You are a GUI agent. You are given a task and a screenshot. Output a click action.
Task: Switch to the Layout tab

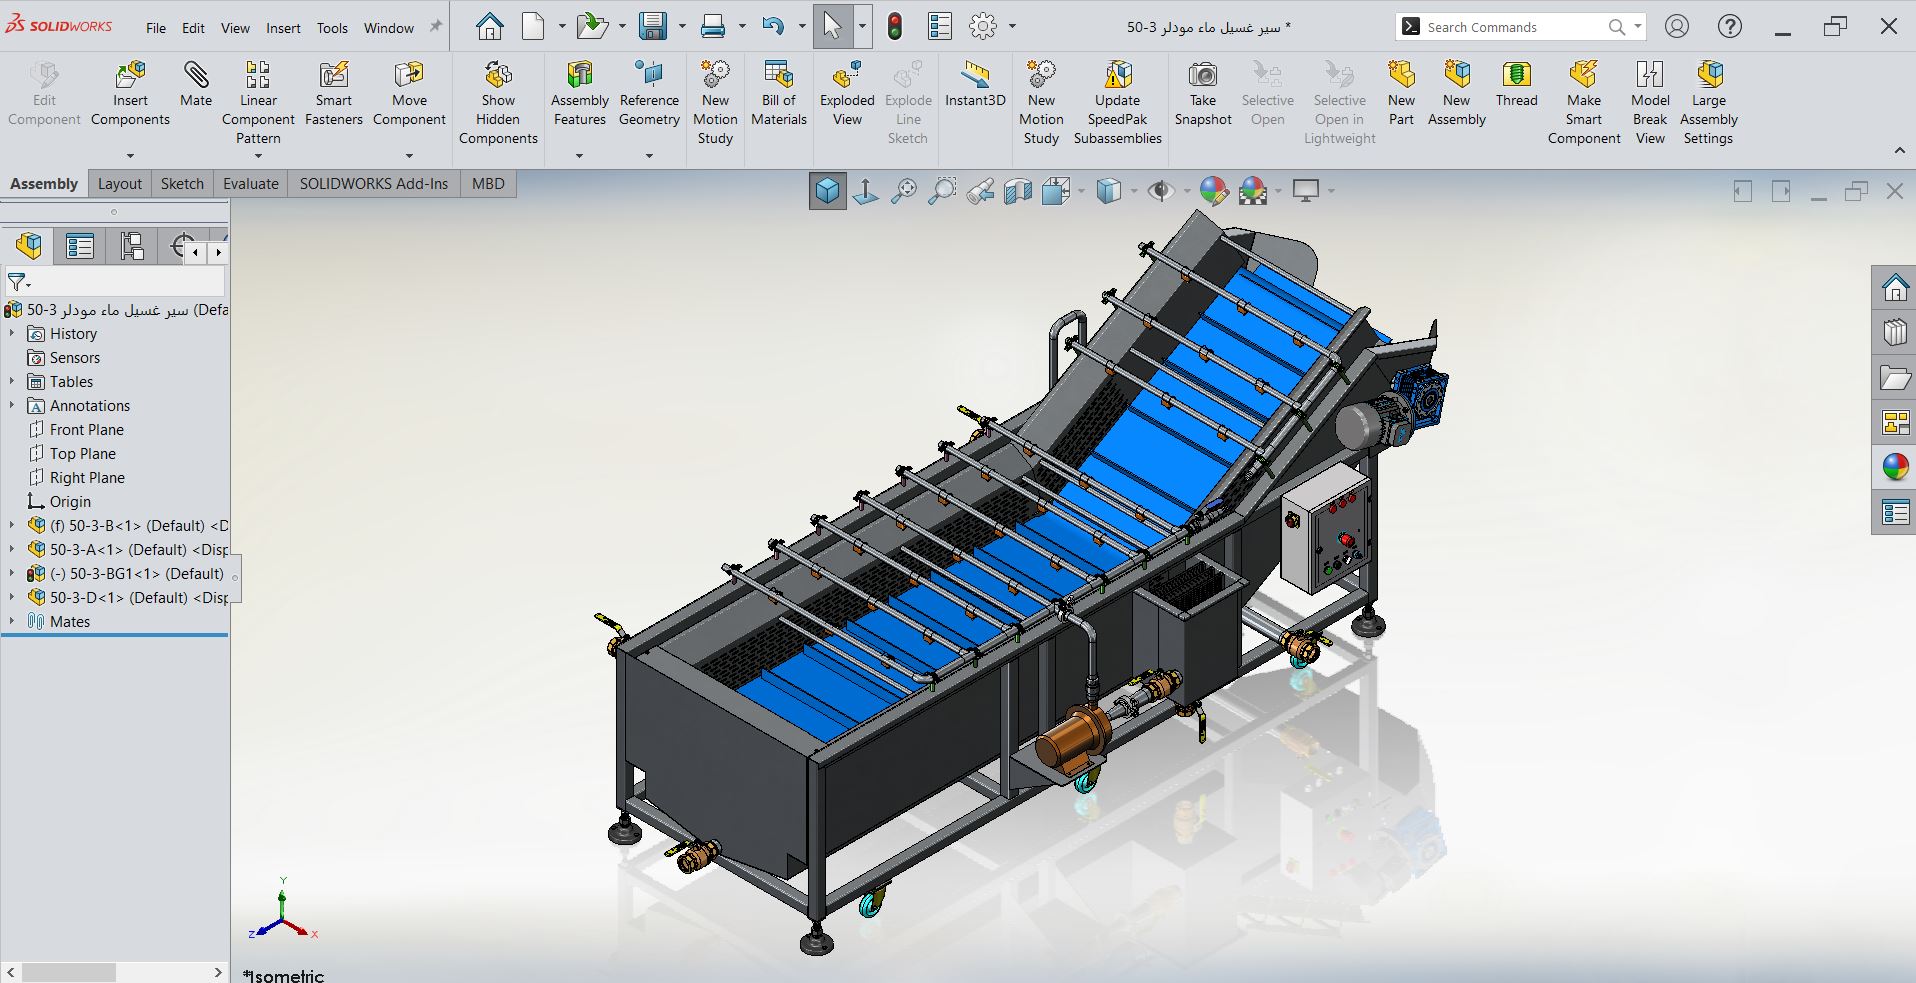(120, 184)
